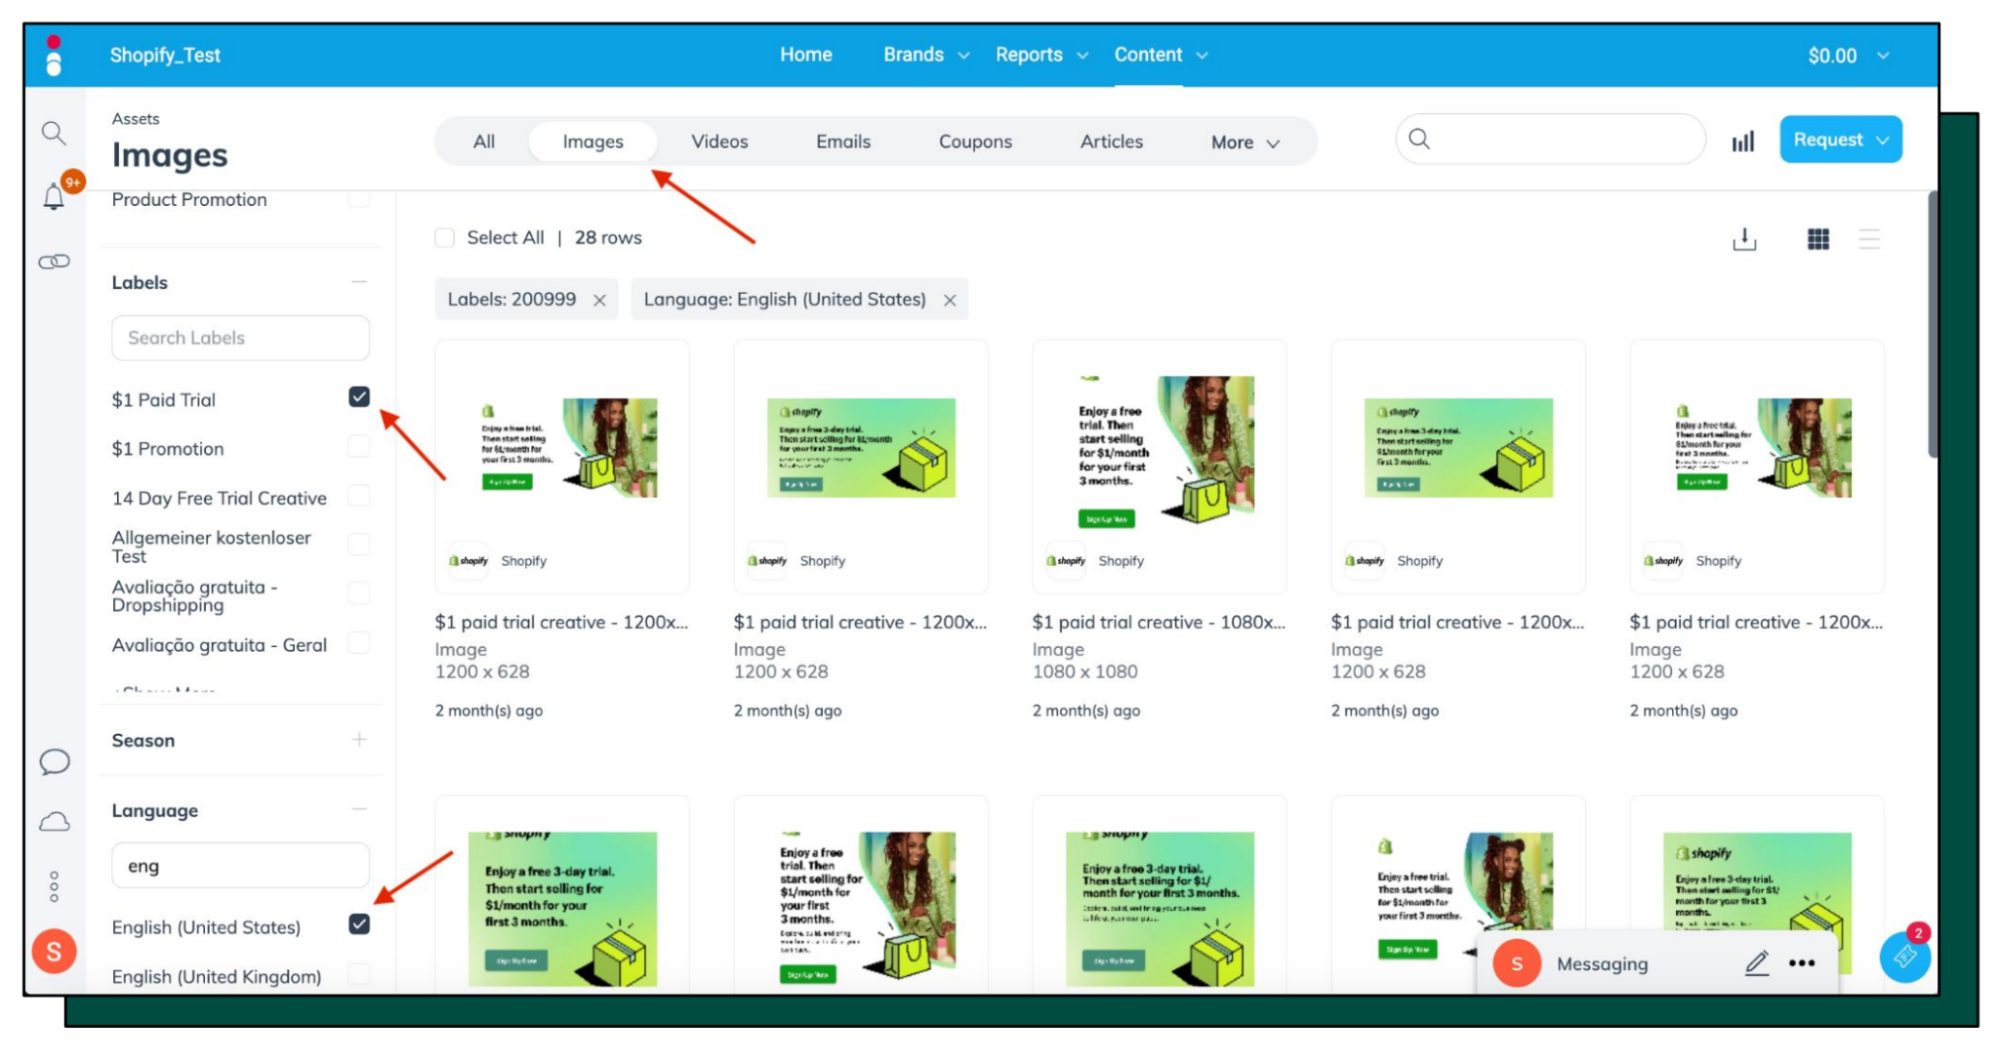Open notifications bell in the sidebar

tap(54, 197)
